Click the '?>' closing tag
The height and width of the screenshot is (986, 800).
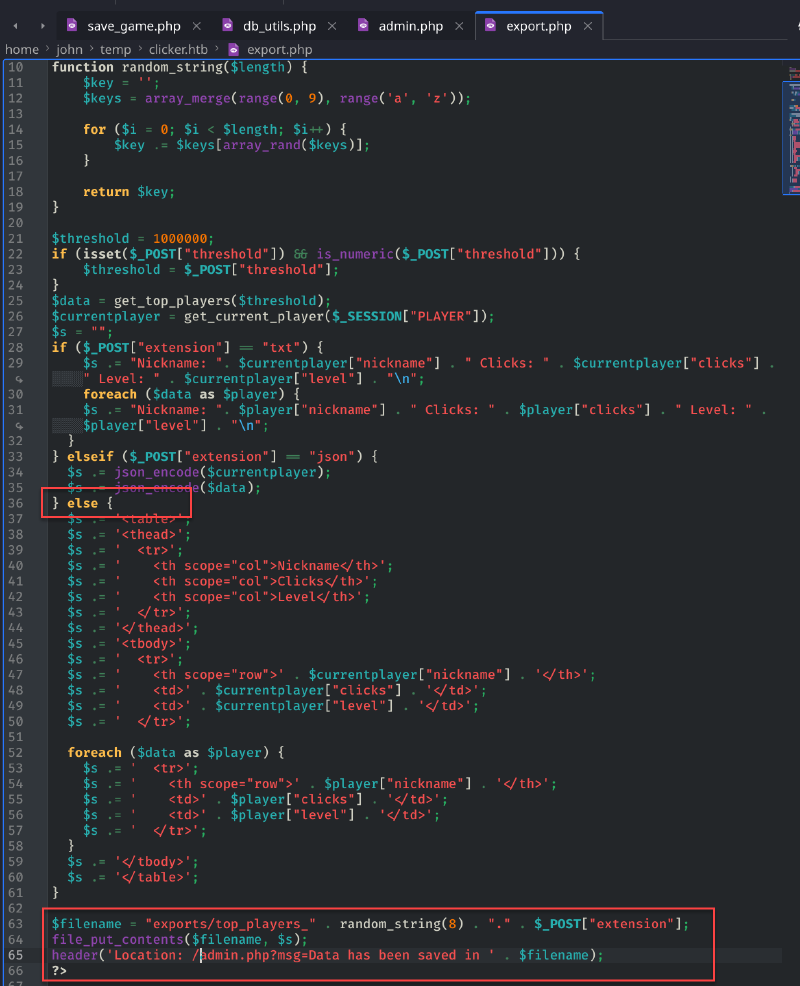click(59, 971)
